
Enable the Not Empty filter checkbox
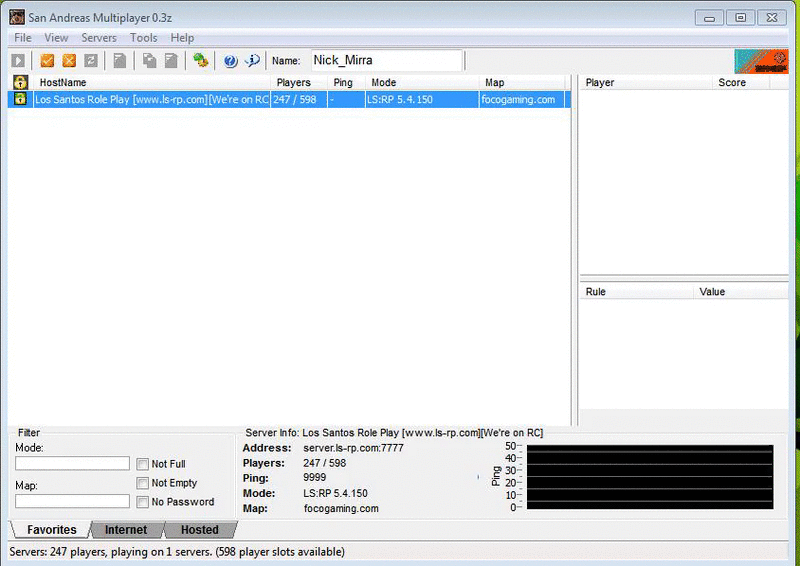pos(142,483)
